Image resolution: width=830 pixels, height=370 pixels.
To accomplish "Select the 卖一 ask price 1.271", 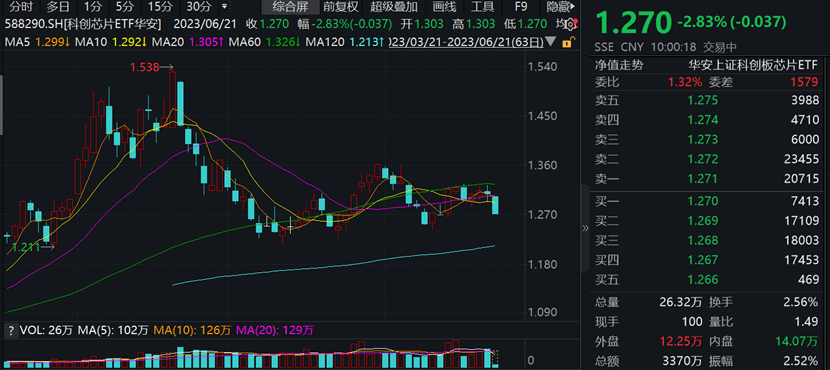I will coord(702,179).
